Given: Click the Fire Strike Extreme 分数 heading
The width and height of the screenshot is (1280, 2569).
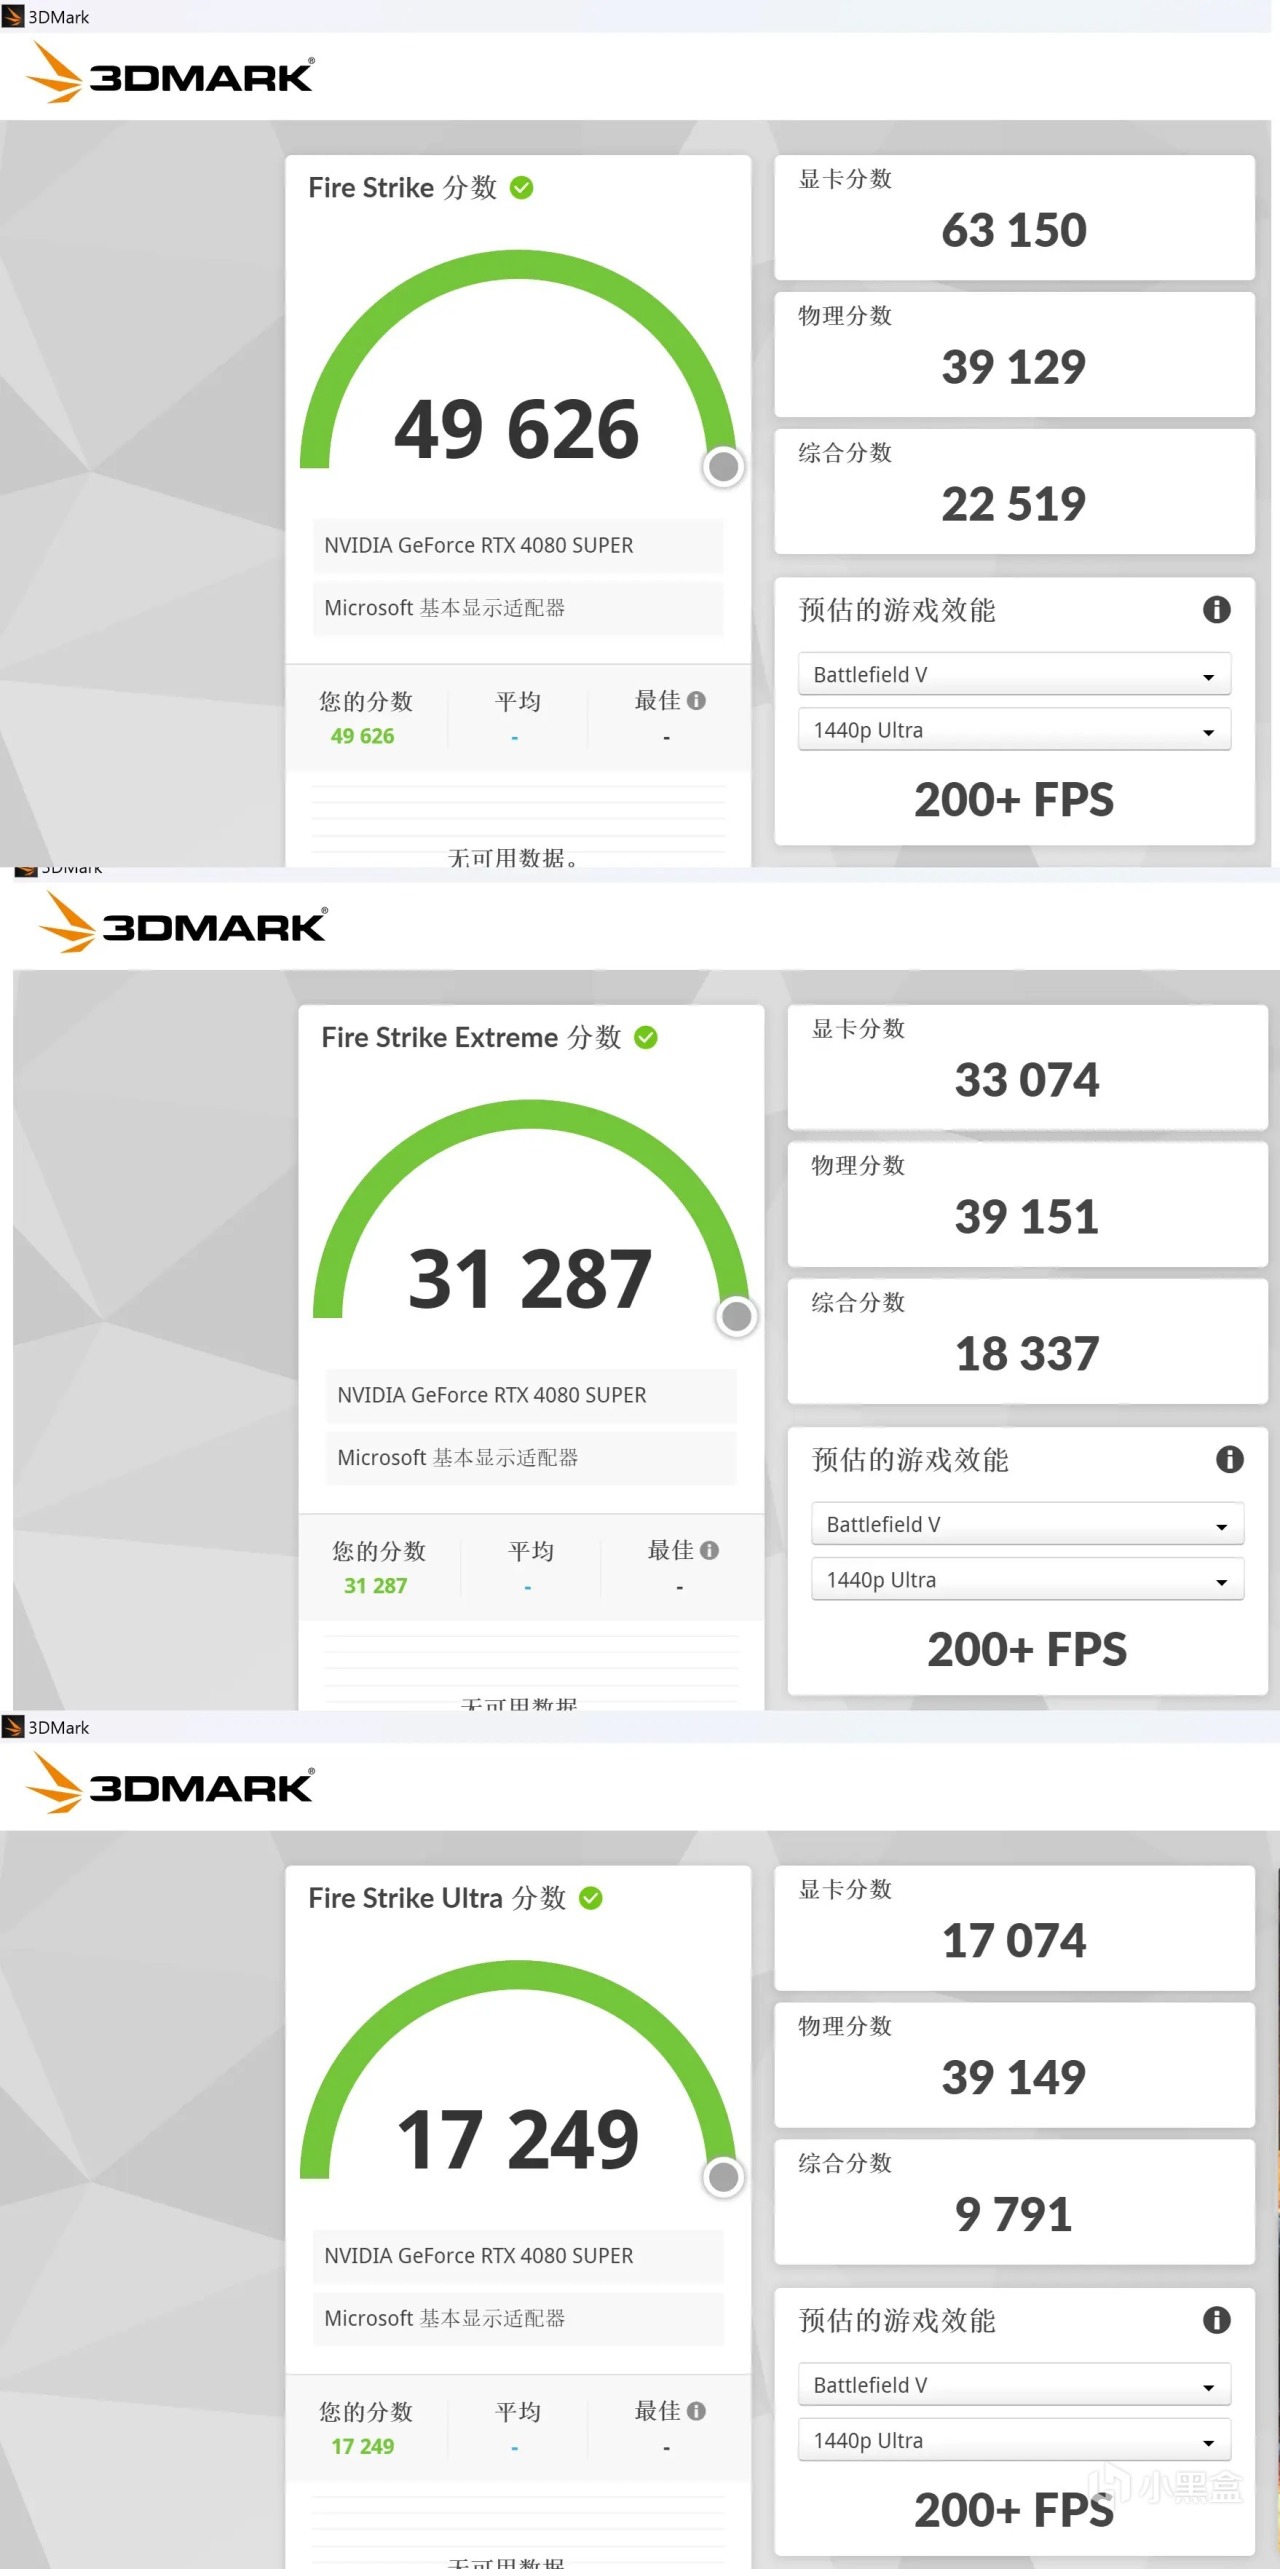Looking at the screenshot, I should [x=471, y=1038].
